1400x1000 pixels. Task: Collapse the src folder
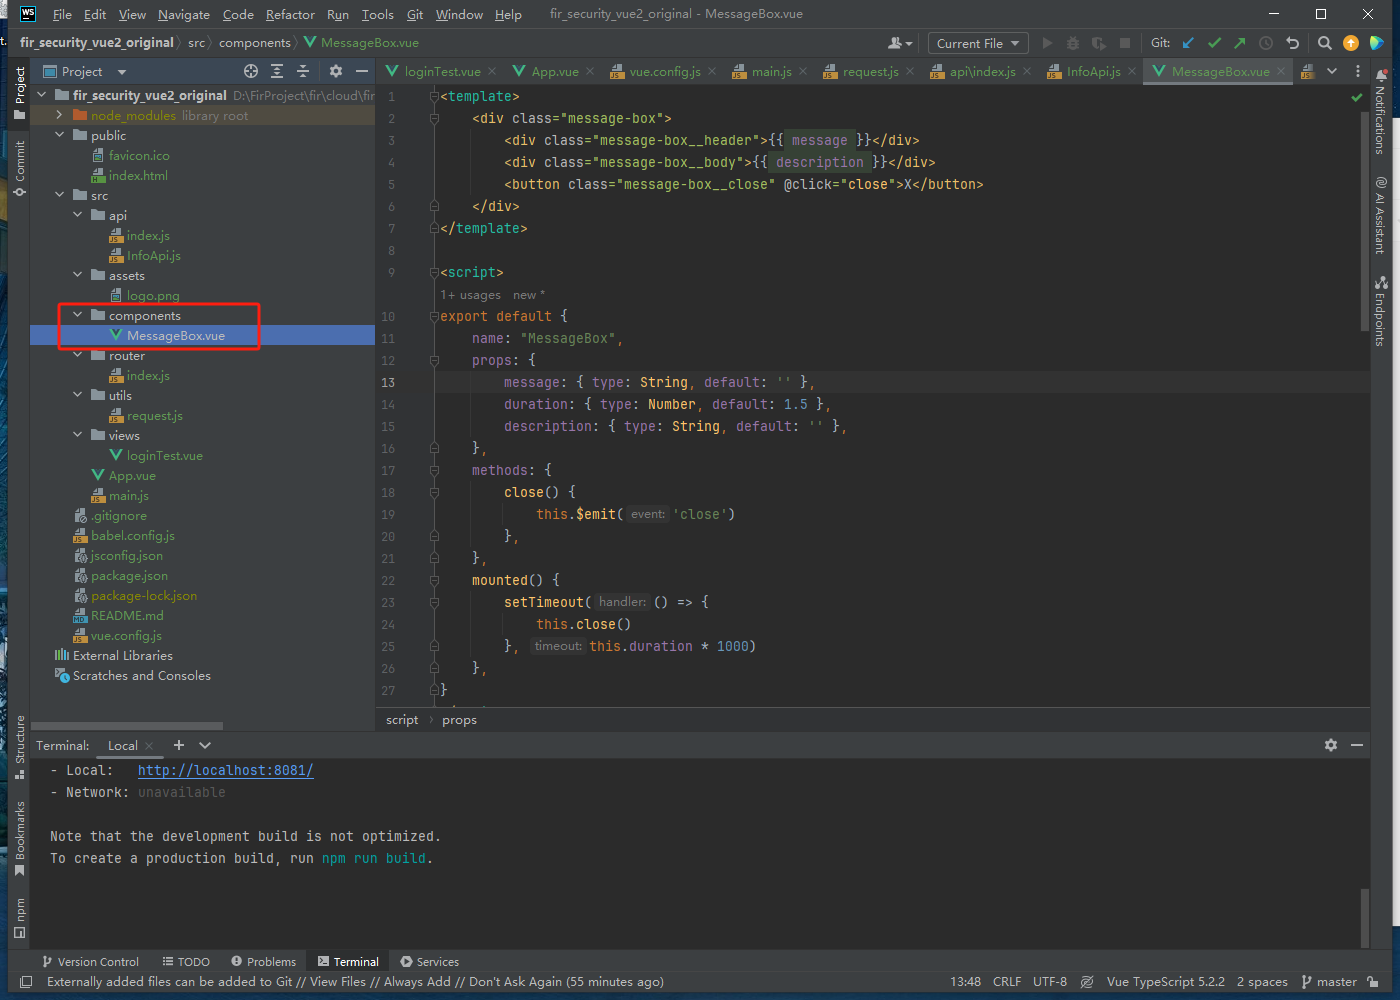60,195
